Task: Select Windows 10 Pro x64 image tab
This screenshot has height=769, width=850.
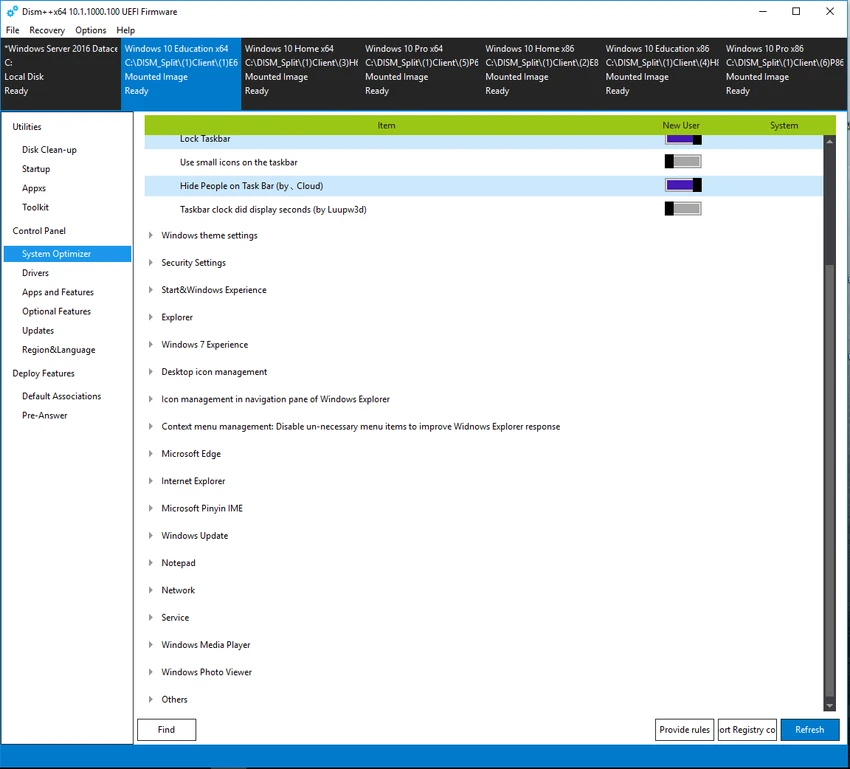Action: coord(422,74)
